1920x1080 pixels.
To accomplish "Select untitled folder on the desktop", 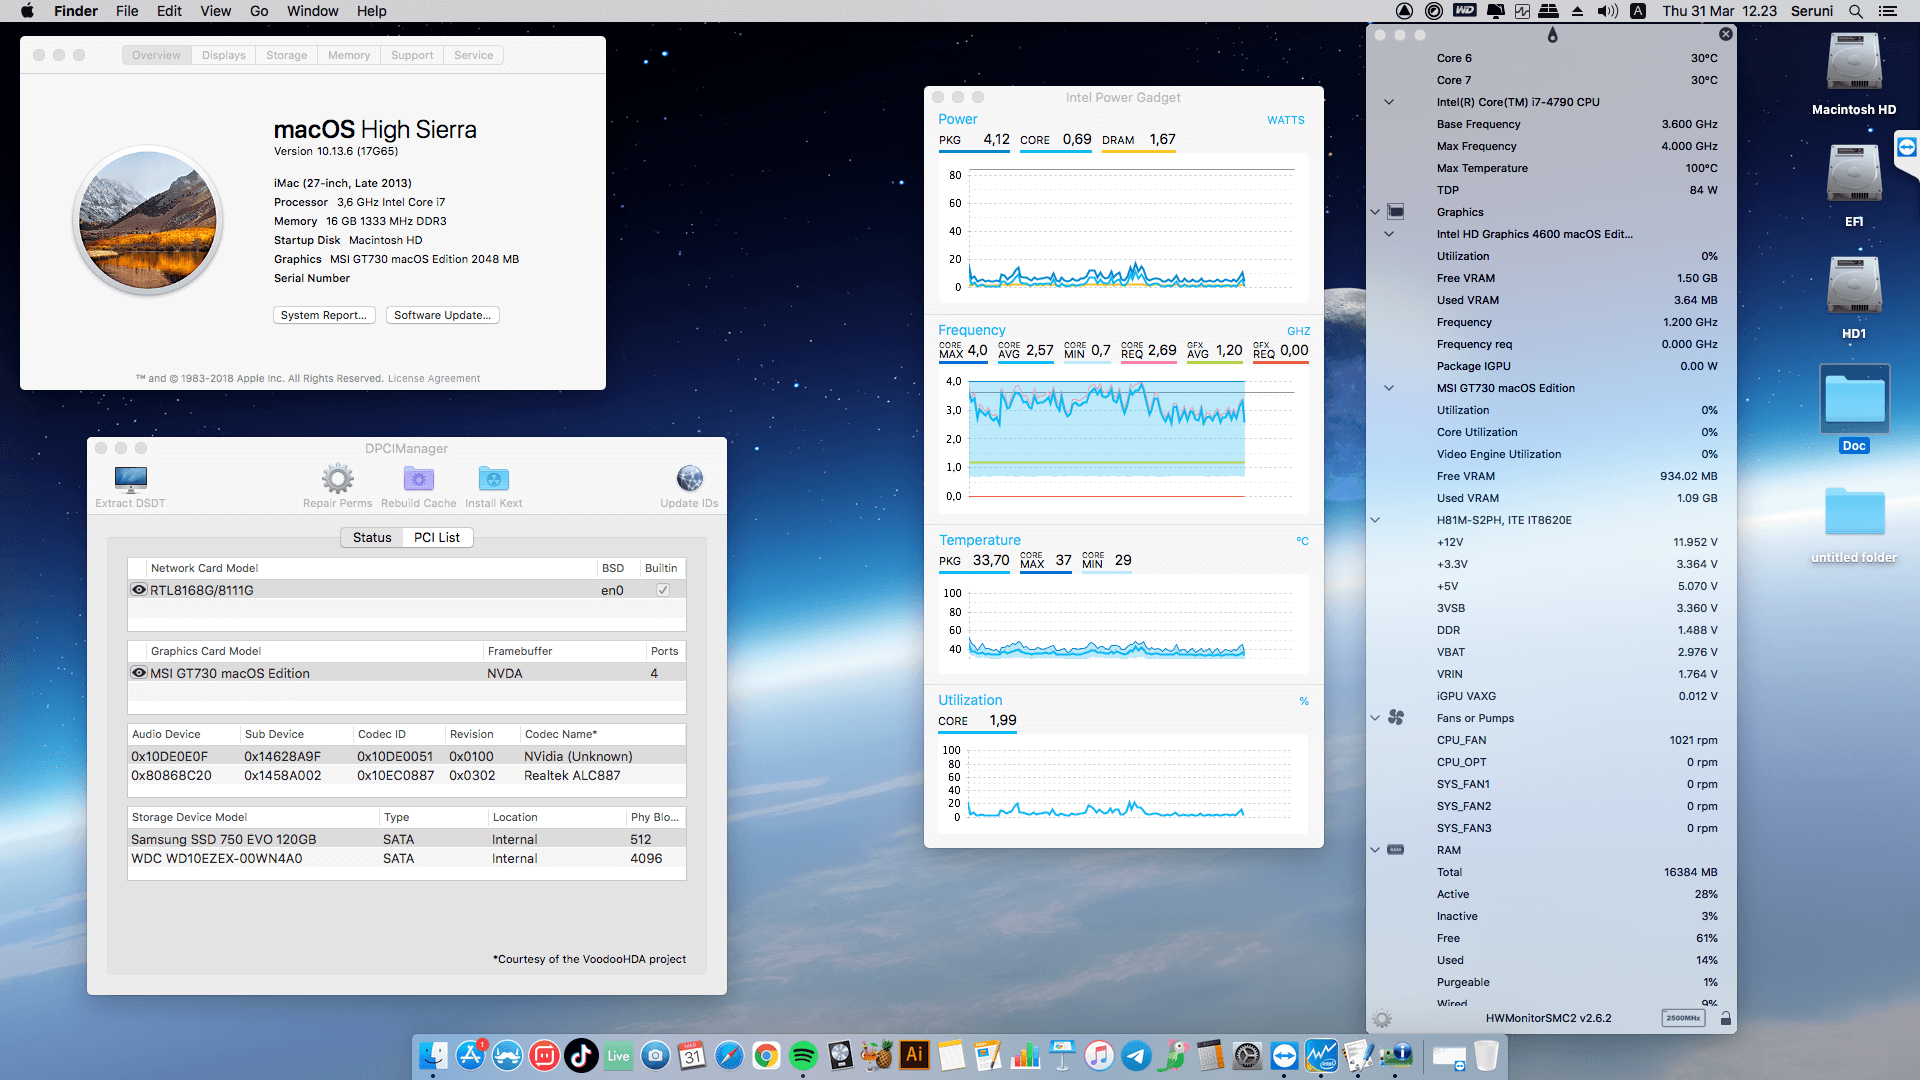I will click(1853, 526).
